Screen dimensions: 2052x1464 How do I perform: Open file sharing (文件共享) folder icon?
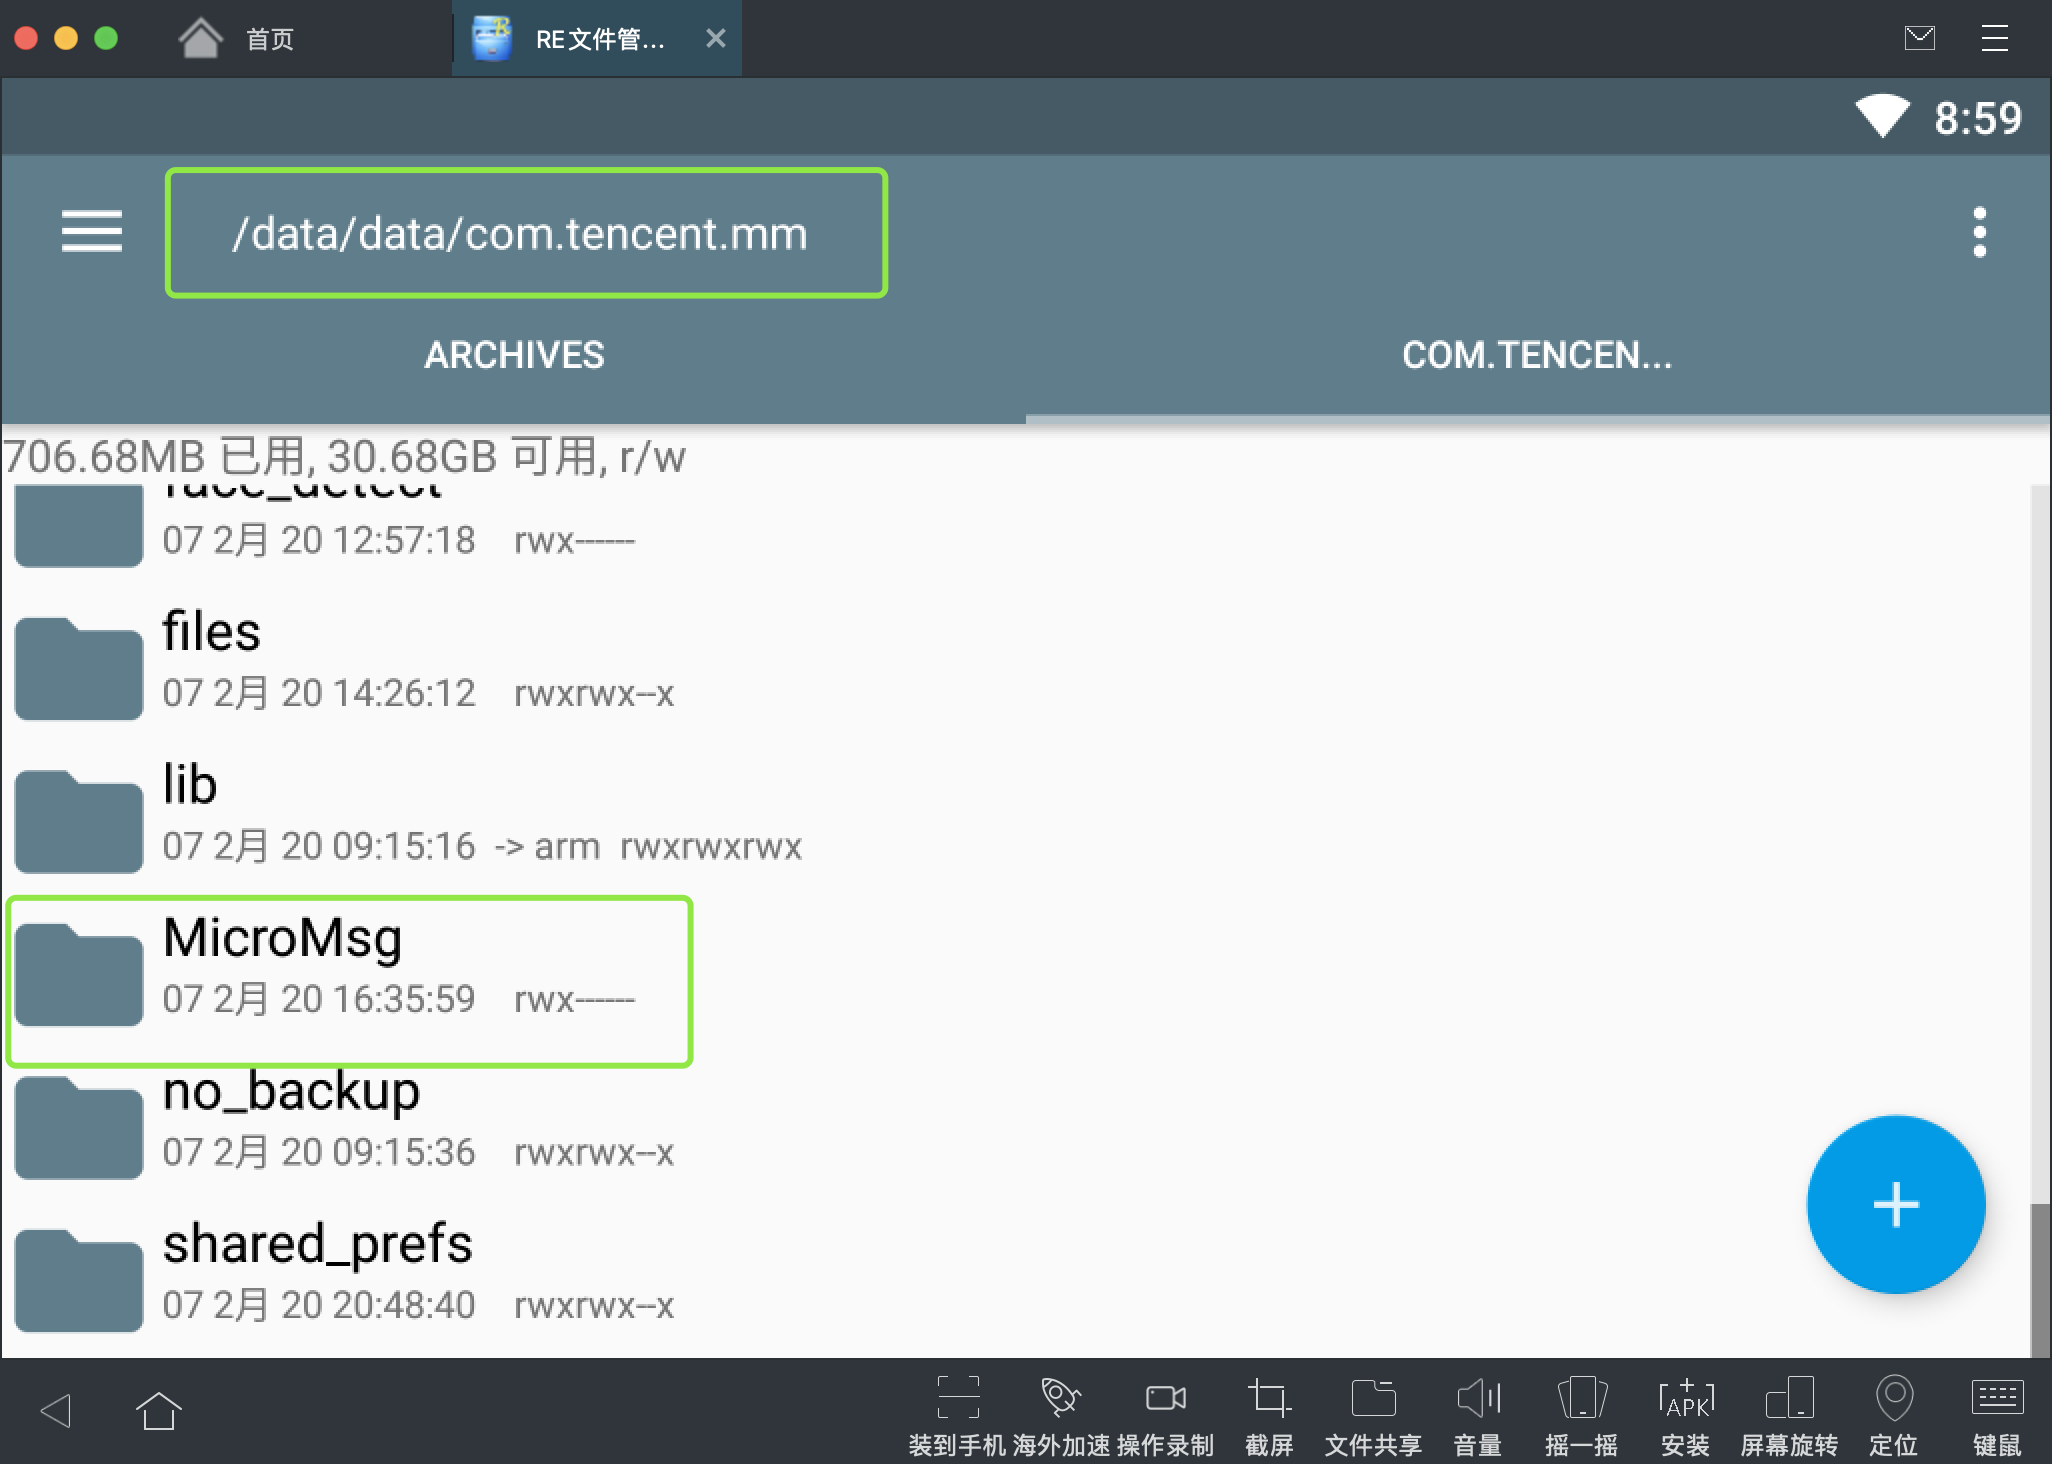pyautogui.click(x=1373, y=1398)
